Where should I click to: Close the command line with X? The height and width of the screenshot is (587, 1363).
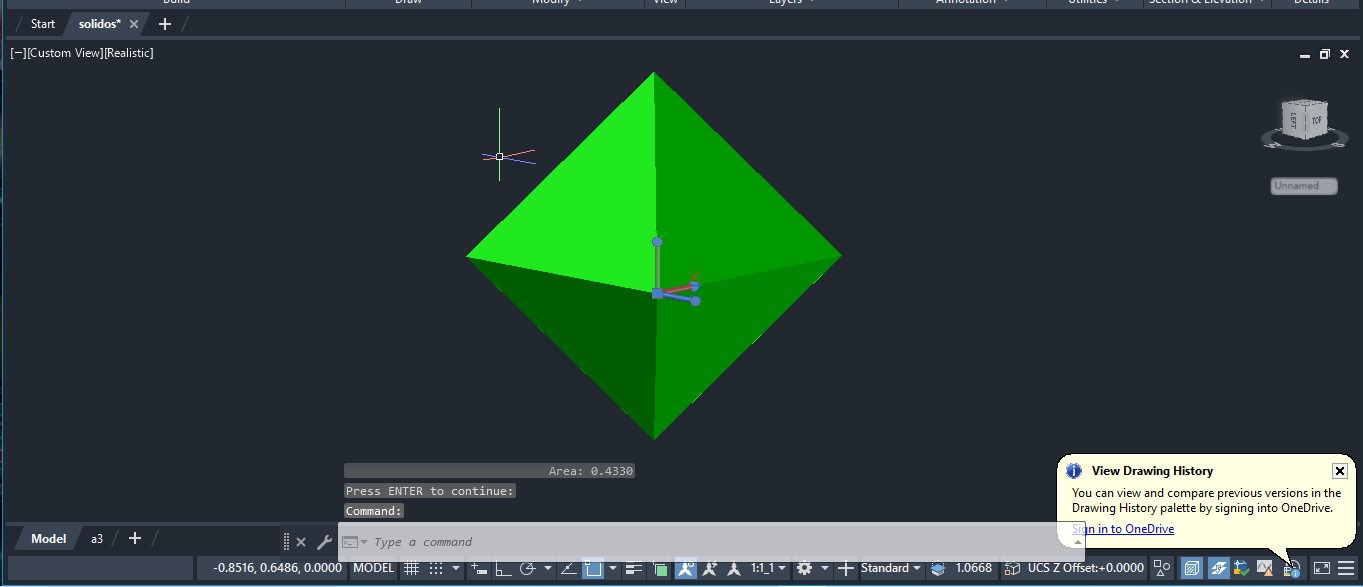coord(301,542)
